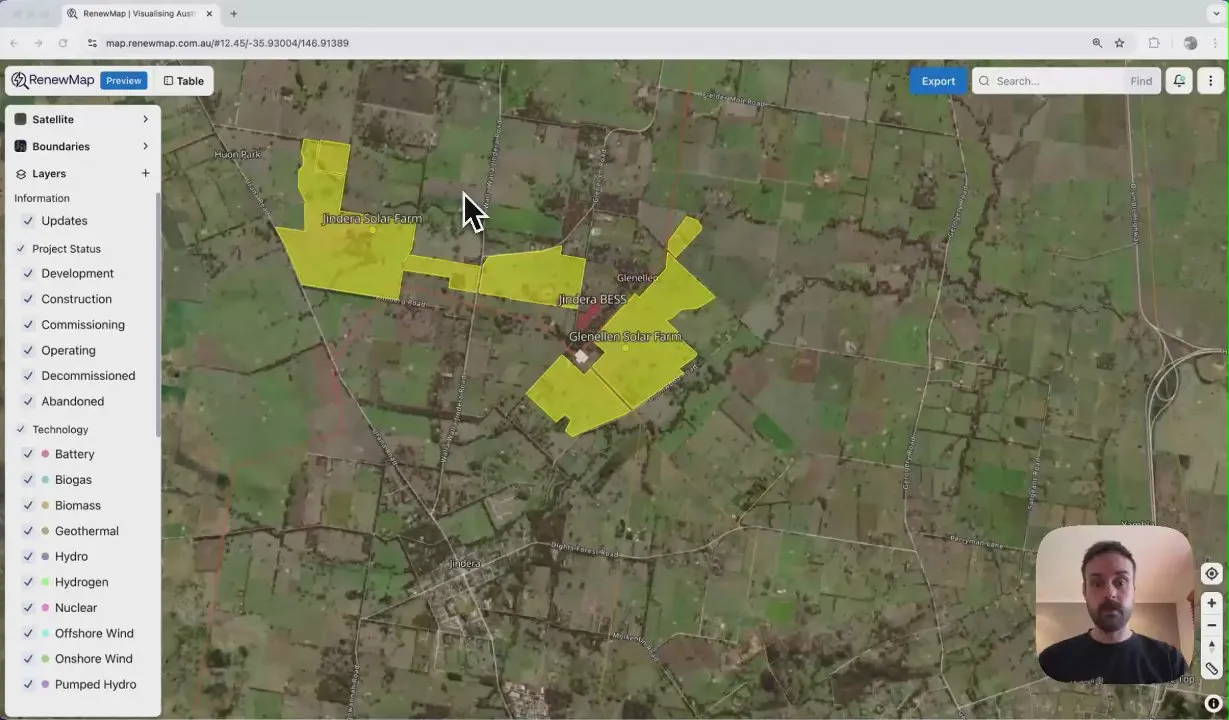The height and width of the screenshot is (720, 1229).
Task: Reset map bearing with the compass icon
Action: coord(1211,647)
